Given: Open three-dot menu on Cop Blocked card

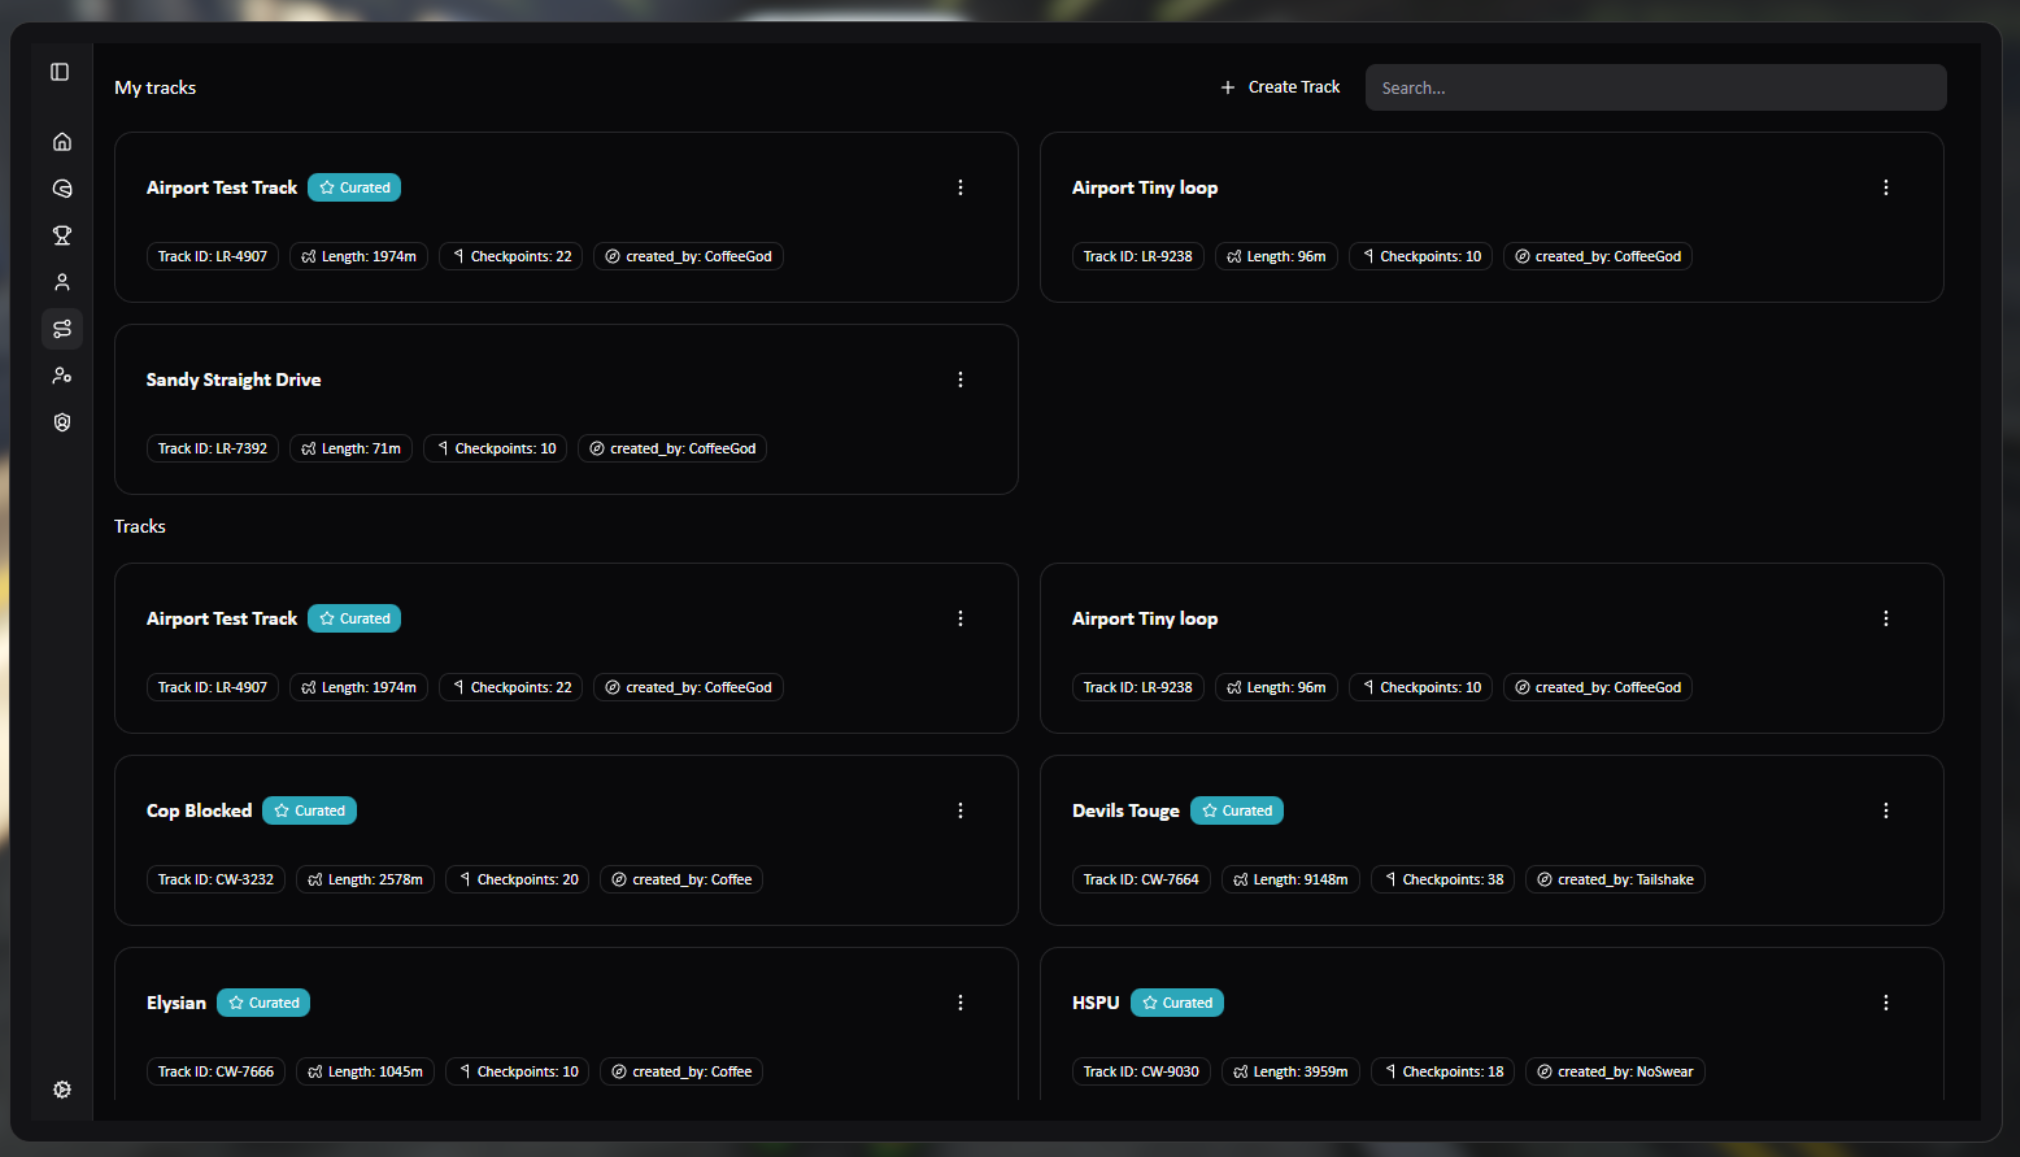Looking at the screenshot, I should [960, 811].
